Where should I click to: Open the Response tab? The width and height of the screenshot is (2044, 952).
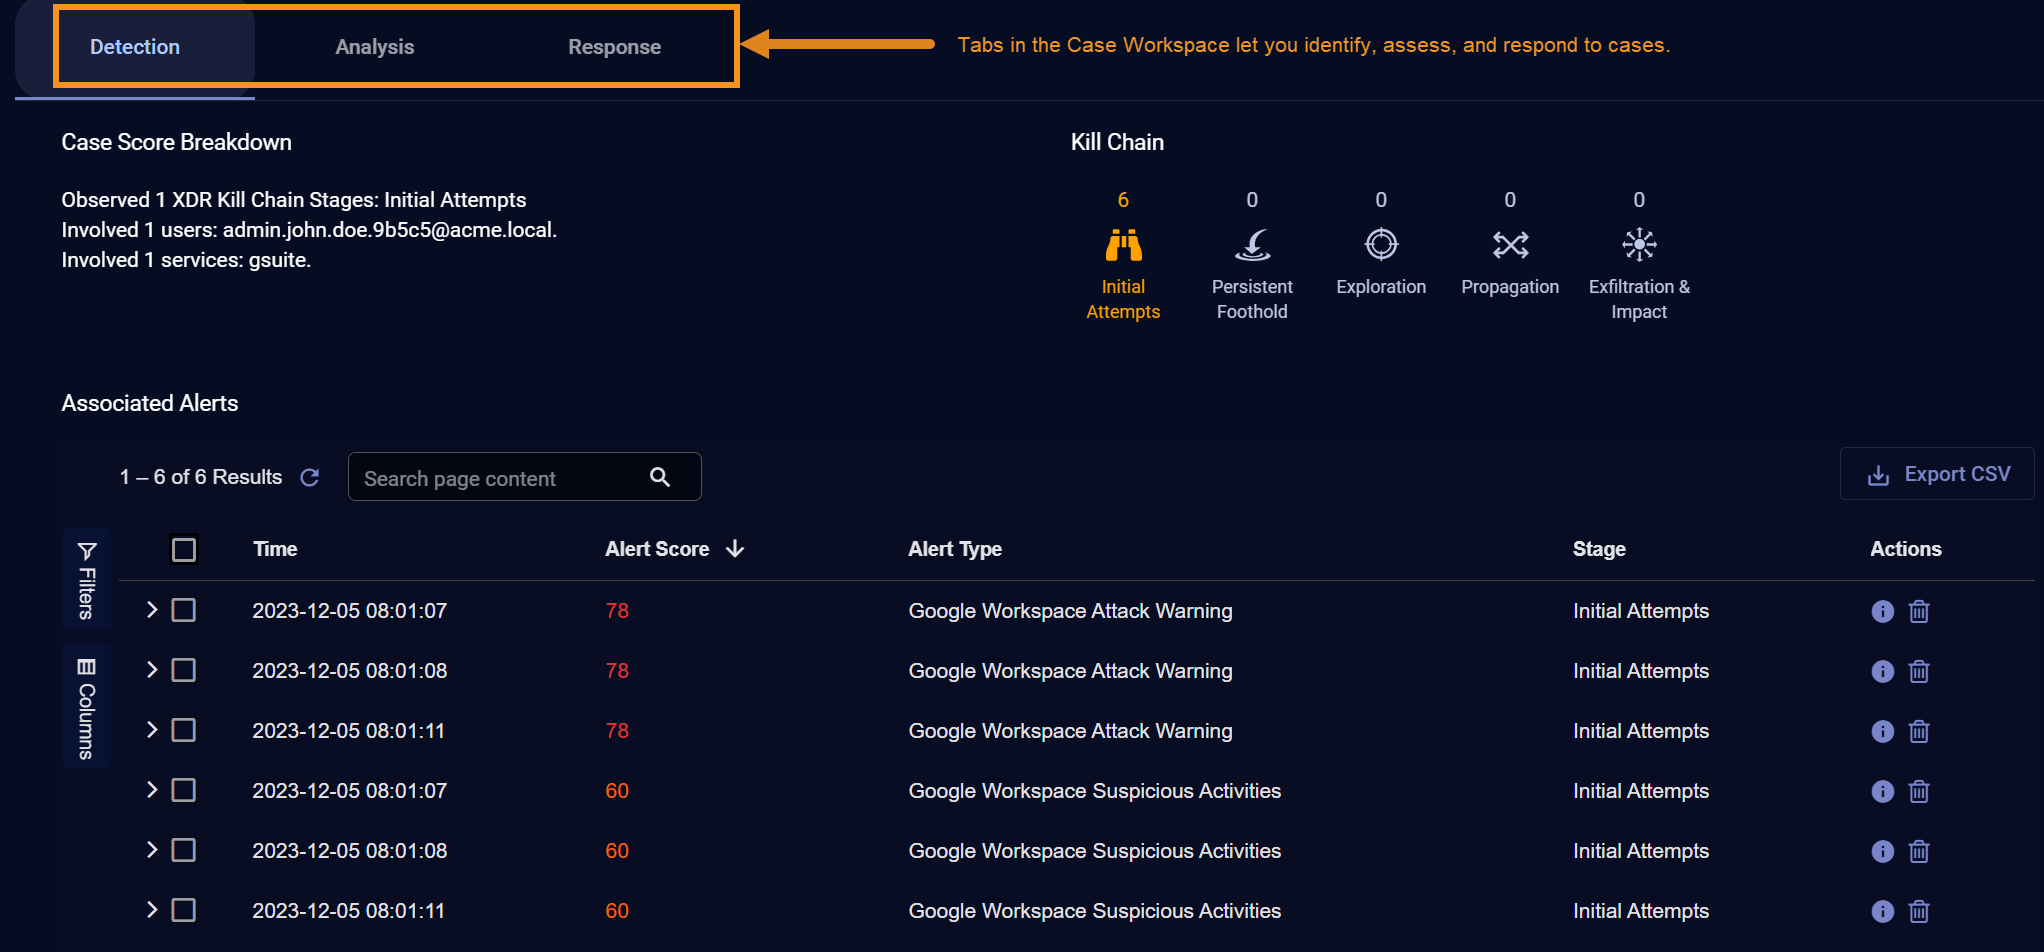point(614,47)
